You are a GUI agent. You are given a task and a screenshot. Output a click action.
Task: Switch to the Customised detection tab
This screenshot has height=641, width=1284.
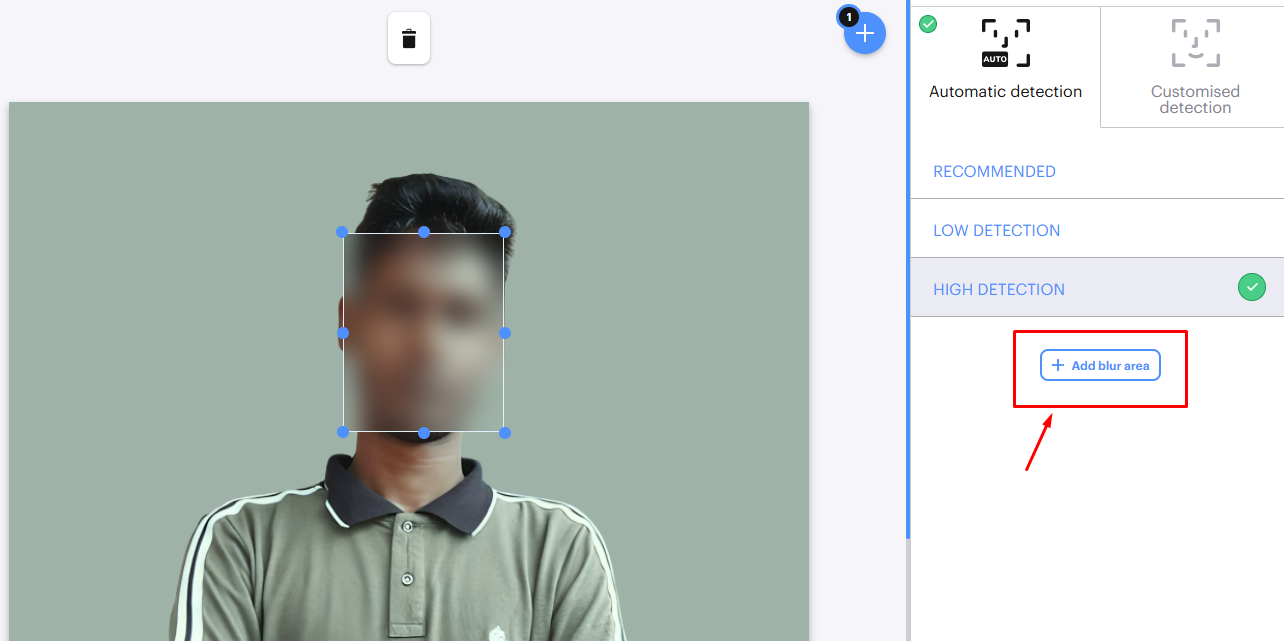(x=1194, y=67)
